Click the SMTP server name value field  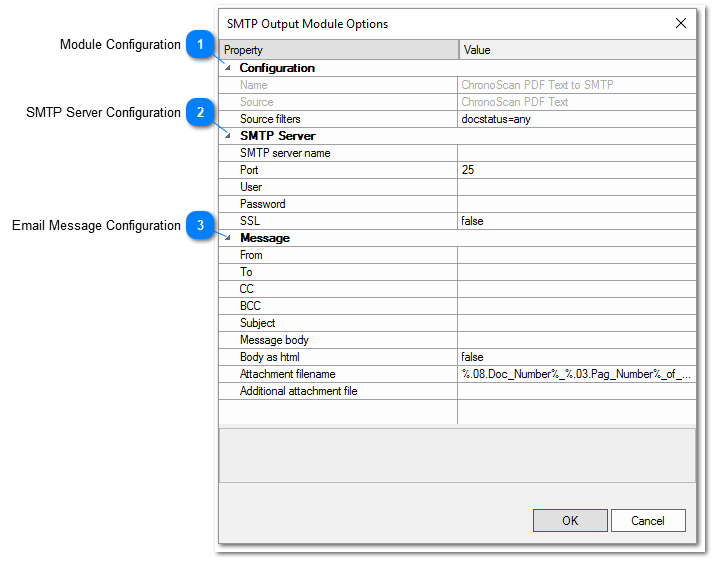coord(576,153)
